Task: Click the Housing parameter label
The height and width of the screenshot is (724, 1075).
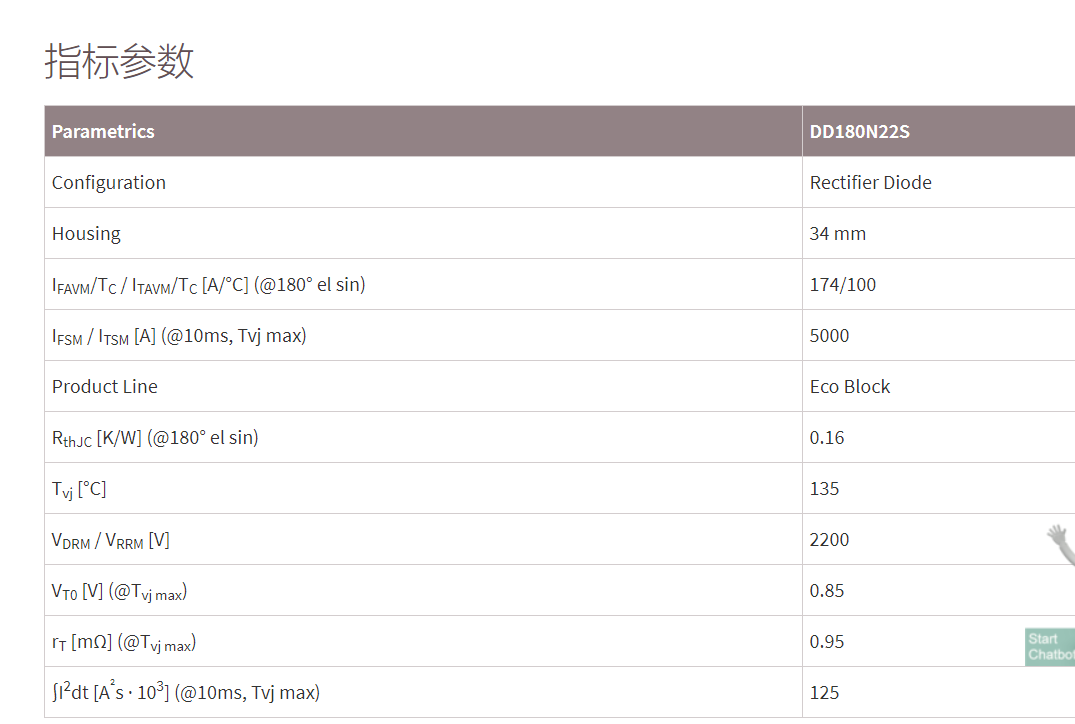Action: click(86, 233)
